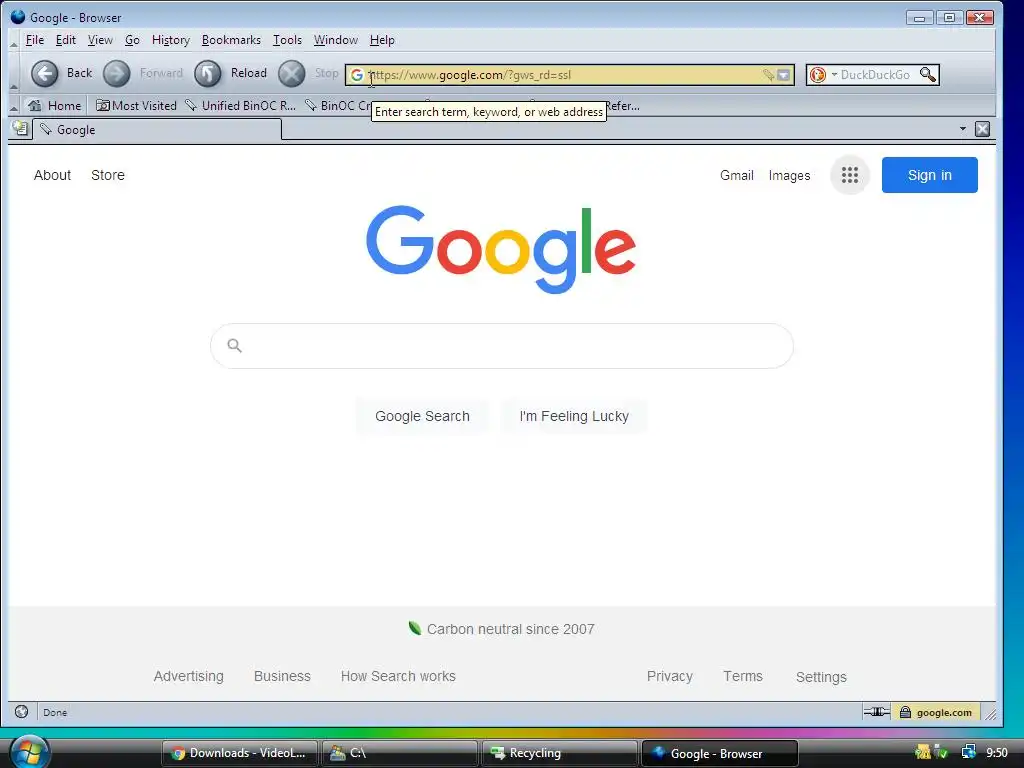Open the Advertising footer link
The width and height of the screenshot is (1024, 768).
pos(188,676)
